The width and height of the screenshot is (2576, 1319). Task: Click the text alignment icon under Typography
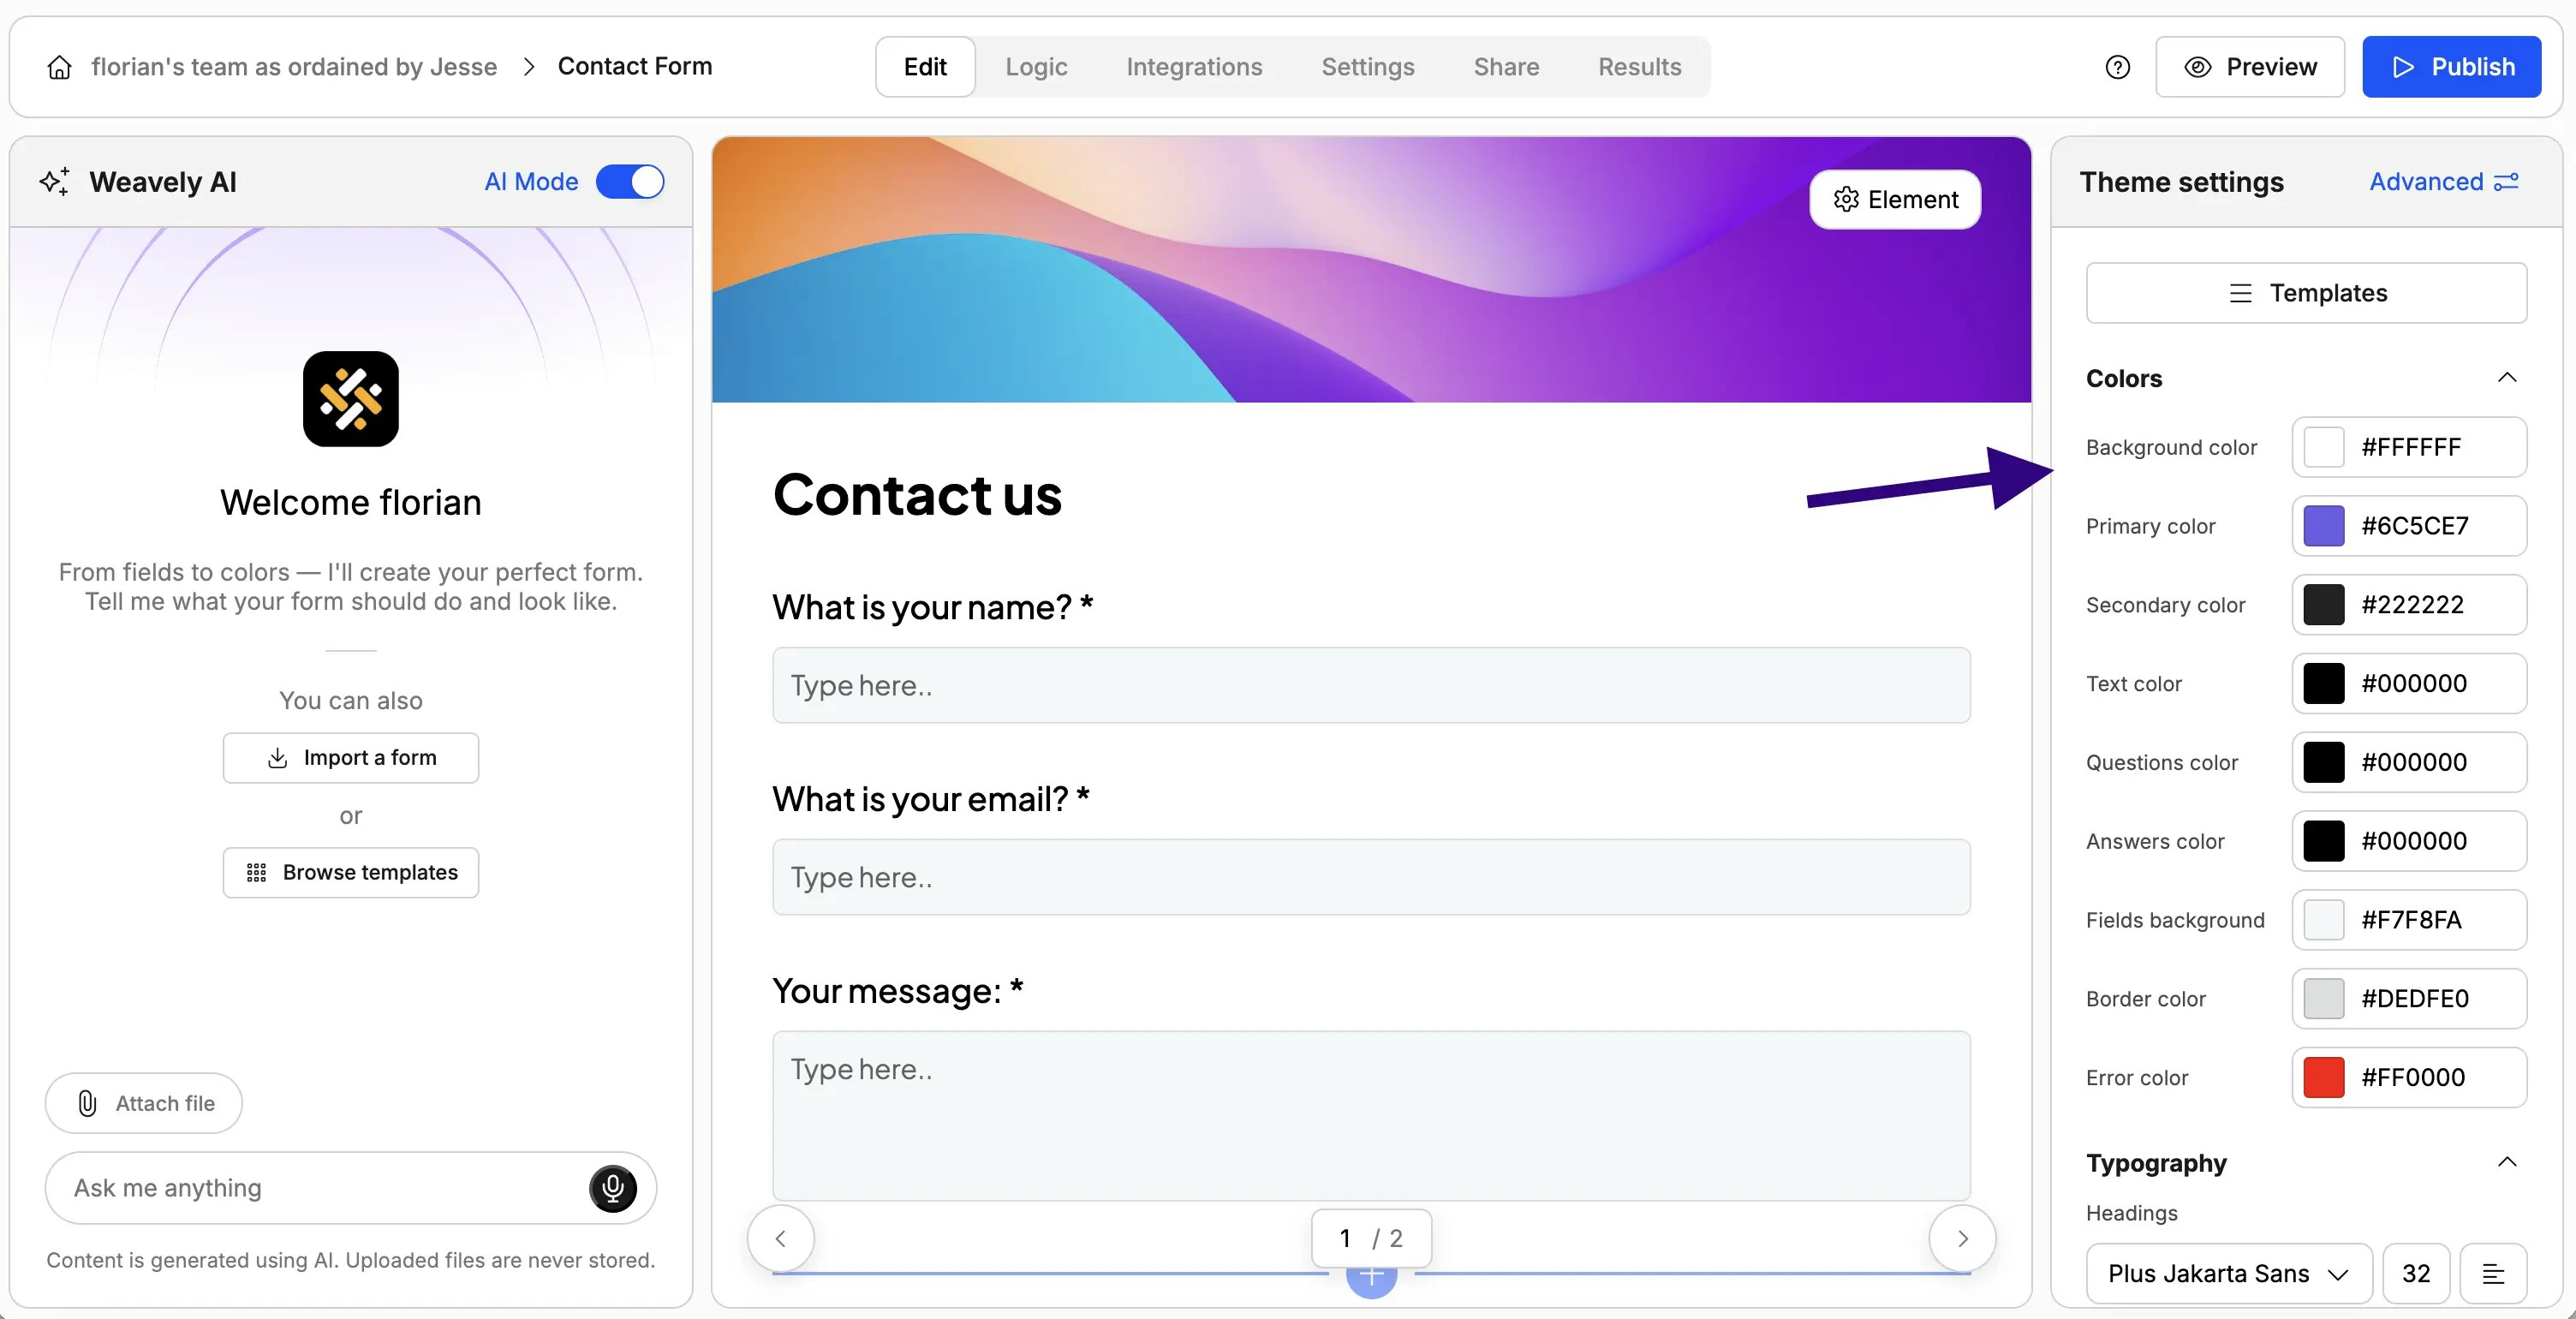click(2493, 1272)
